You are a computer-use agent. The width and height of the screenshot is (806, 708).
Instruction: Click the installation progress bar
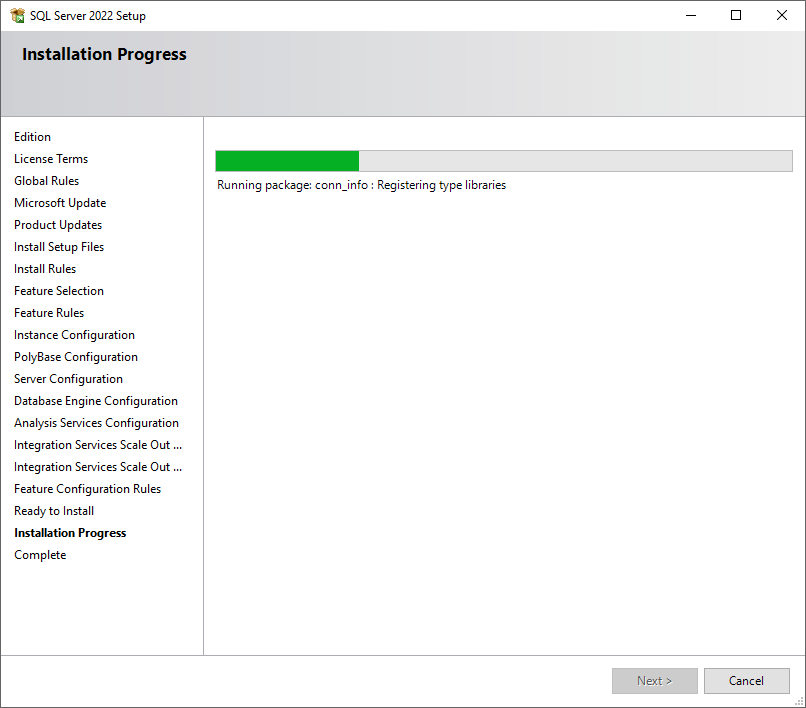pos(503,160)
